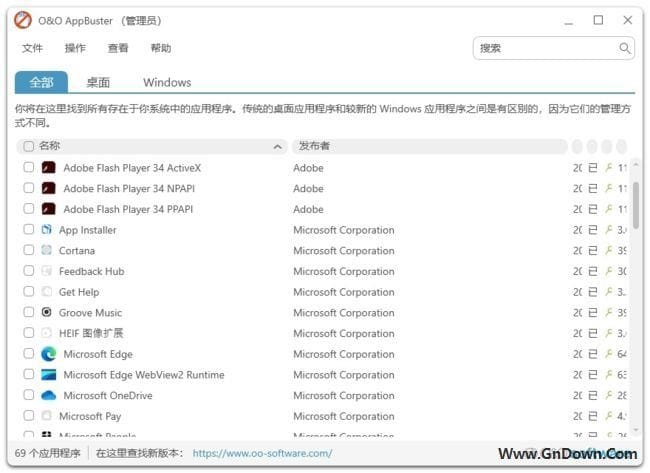Click the HEIF 图像扩展 app icon

46,332
